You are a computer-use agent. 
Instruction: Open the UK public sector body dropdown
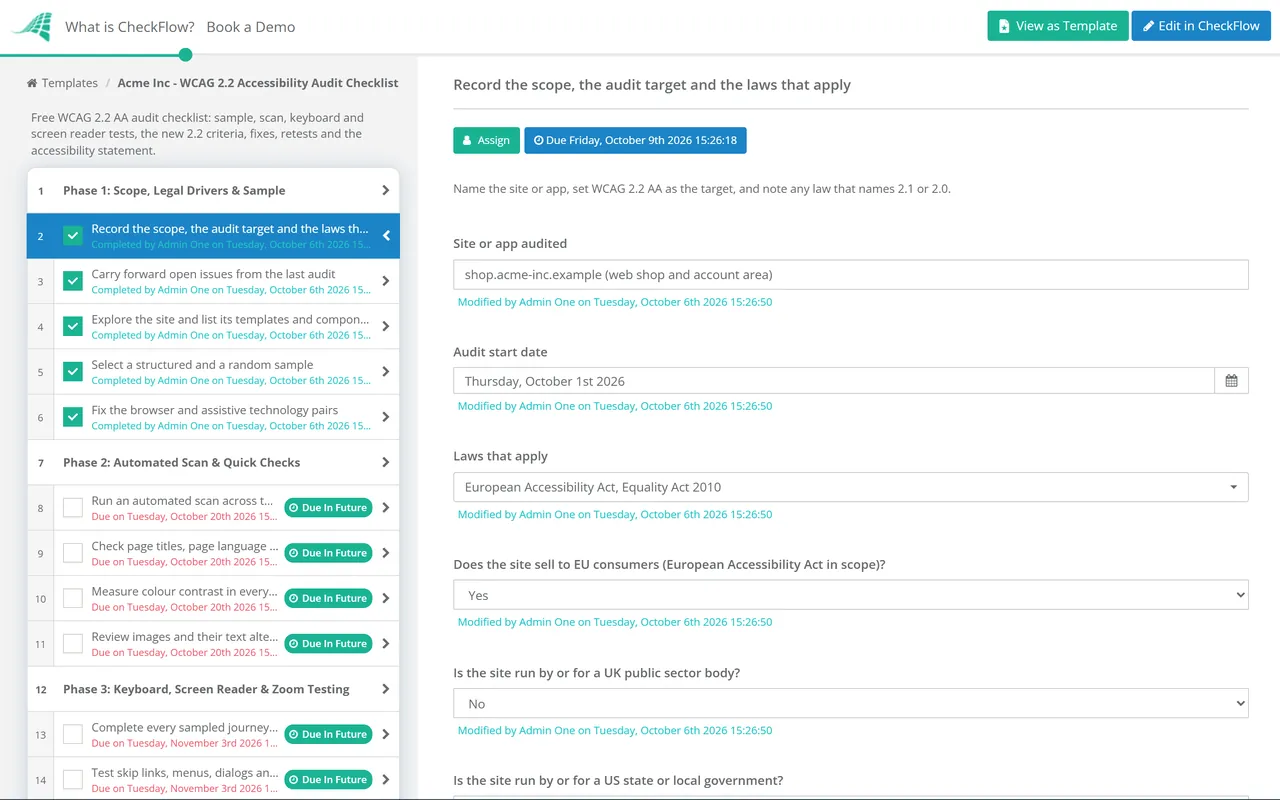click(851, 704)
